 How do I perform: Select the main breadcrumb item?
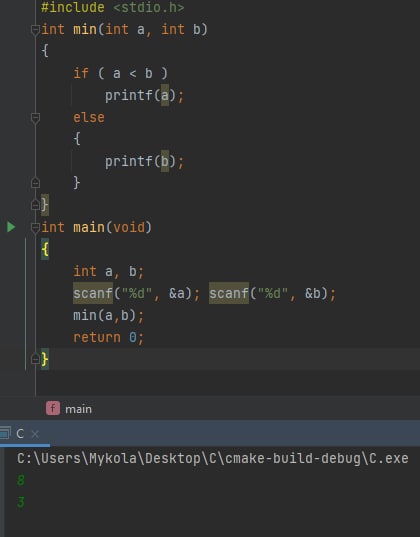78,409
